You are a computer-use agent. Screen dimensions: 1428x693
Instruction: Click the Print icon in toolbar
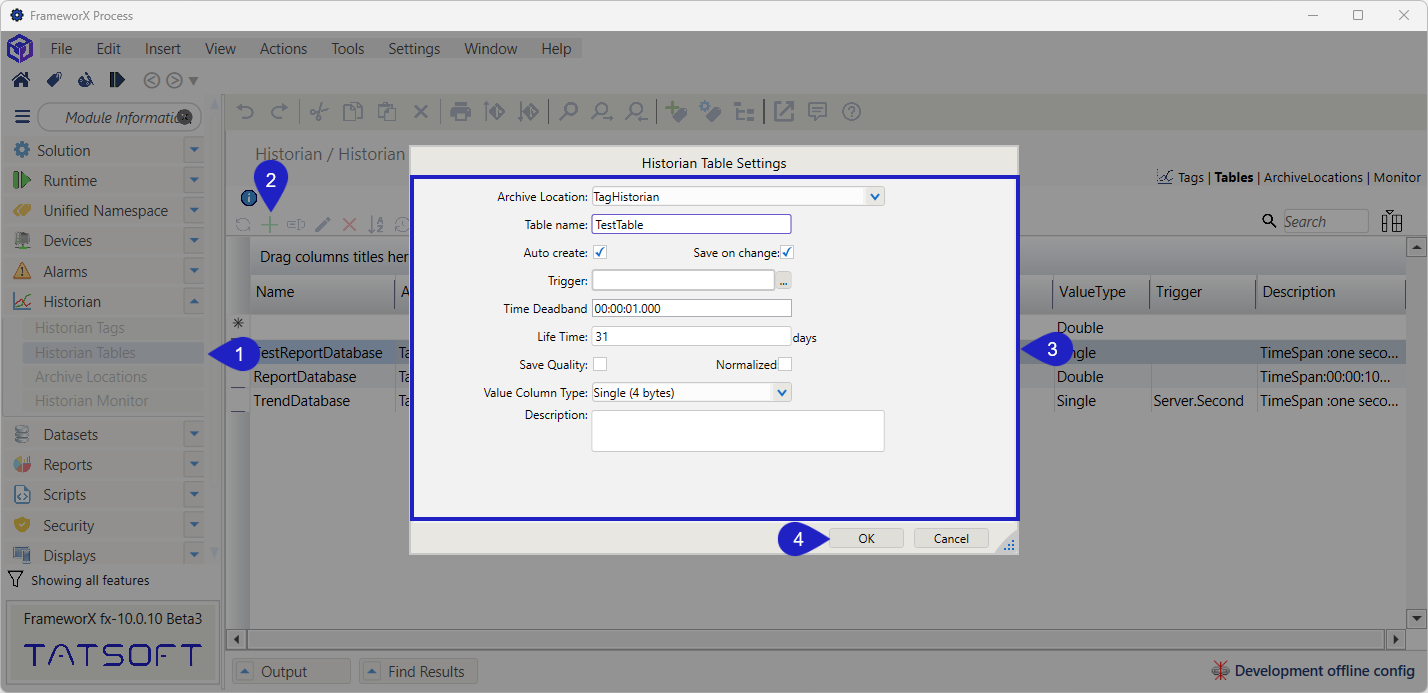[460, 112]
